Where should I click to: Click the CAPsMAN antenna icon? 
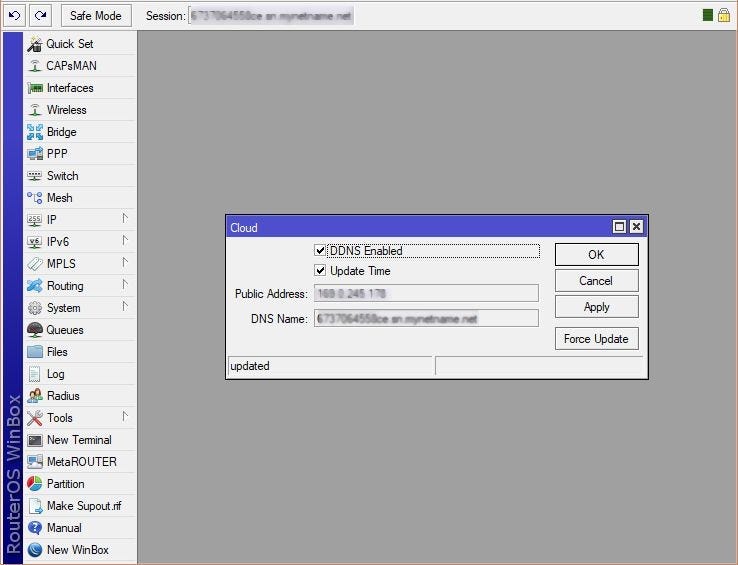35,66
